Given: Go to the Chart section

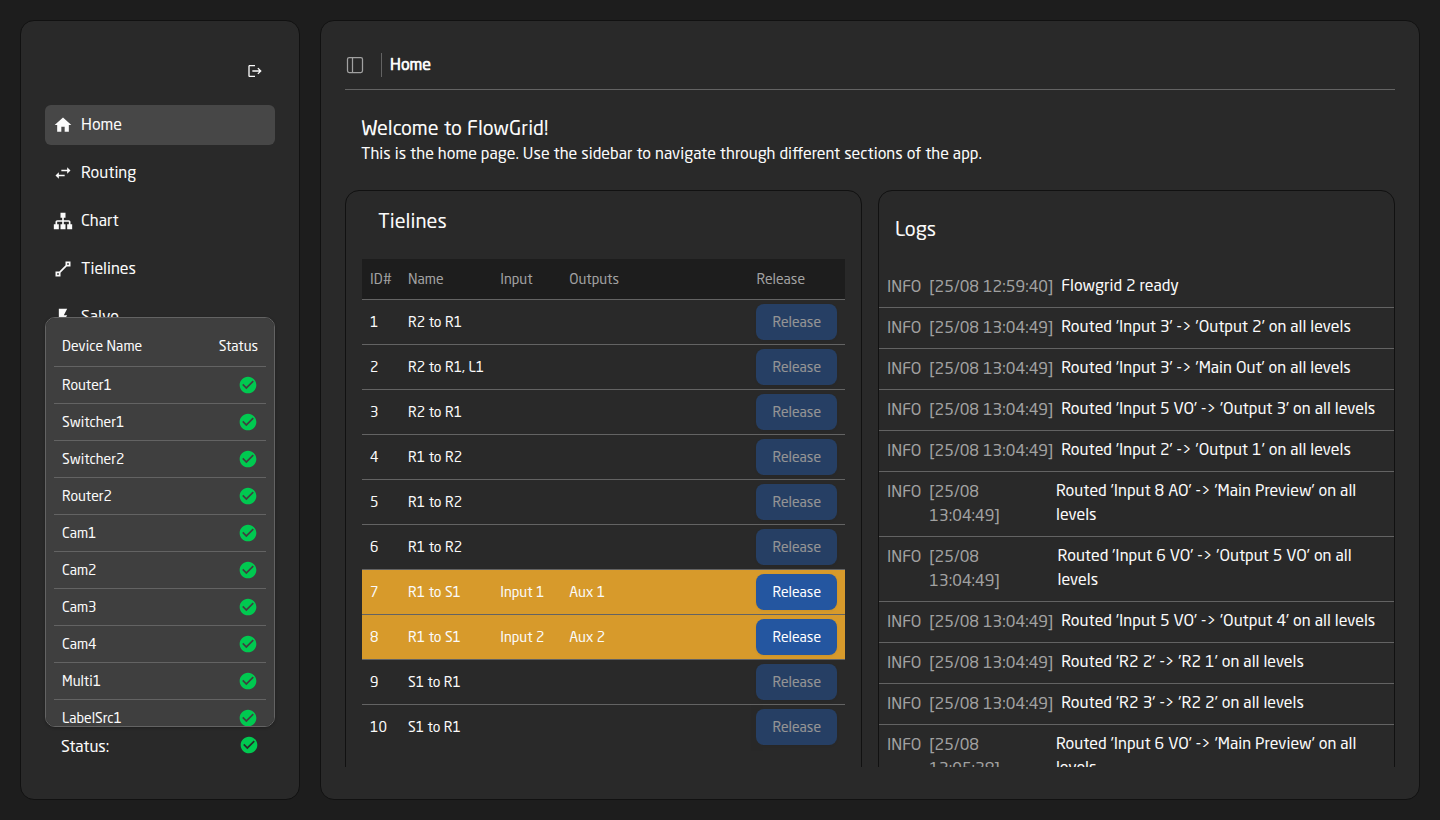Looking at the screenshot, I should pos(160,221).
